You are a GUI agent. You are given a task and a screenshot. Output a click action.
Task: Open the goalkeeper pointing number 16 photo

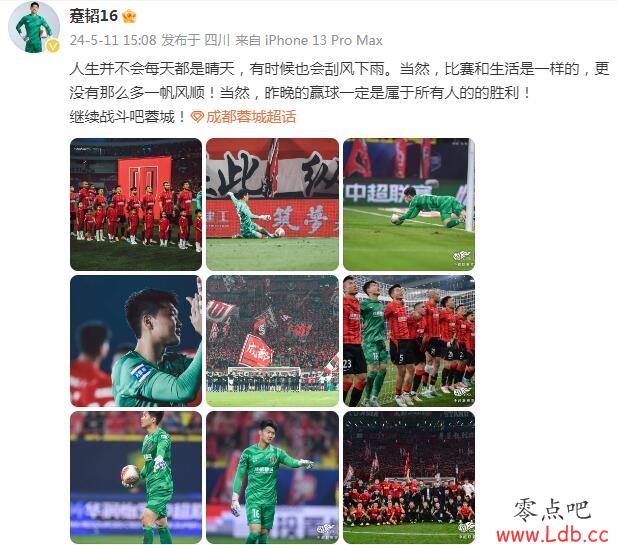pyautogui.click(x=272, y=478)
